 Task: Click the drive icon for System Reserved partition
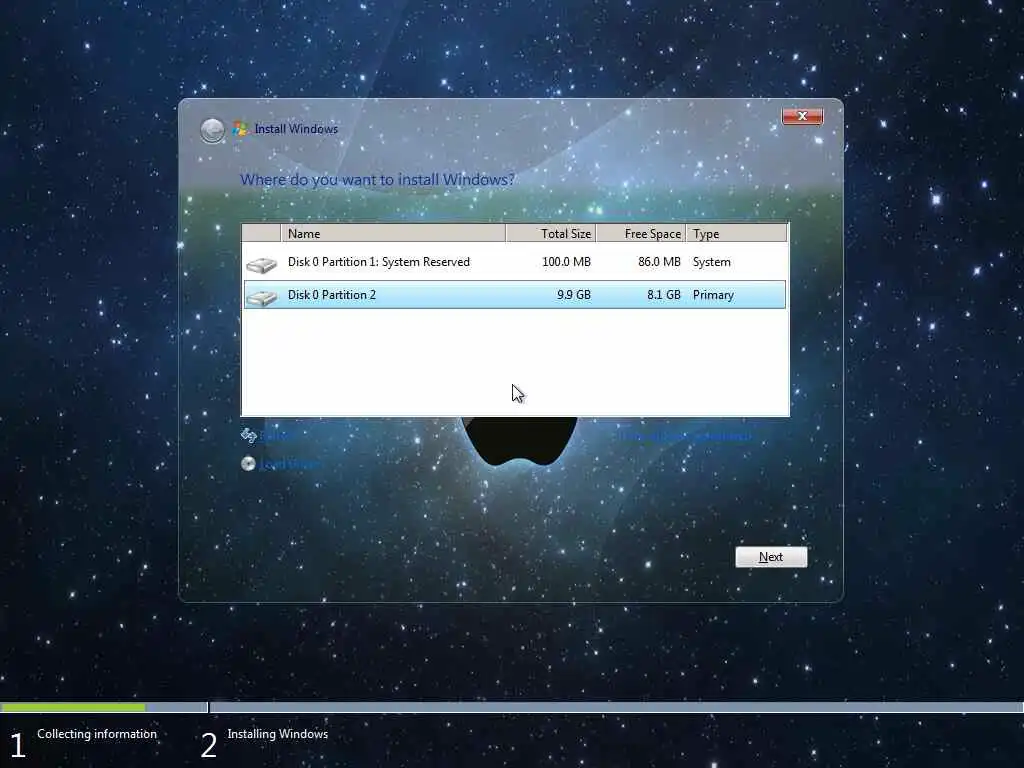click(261, 264)
